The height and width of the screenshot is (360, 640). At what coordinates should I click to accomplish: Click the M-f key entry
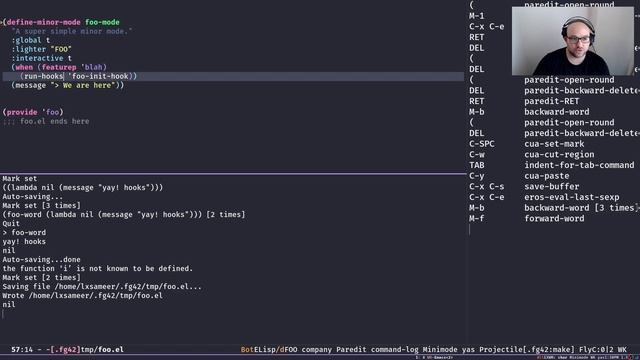point(476,219)
